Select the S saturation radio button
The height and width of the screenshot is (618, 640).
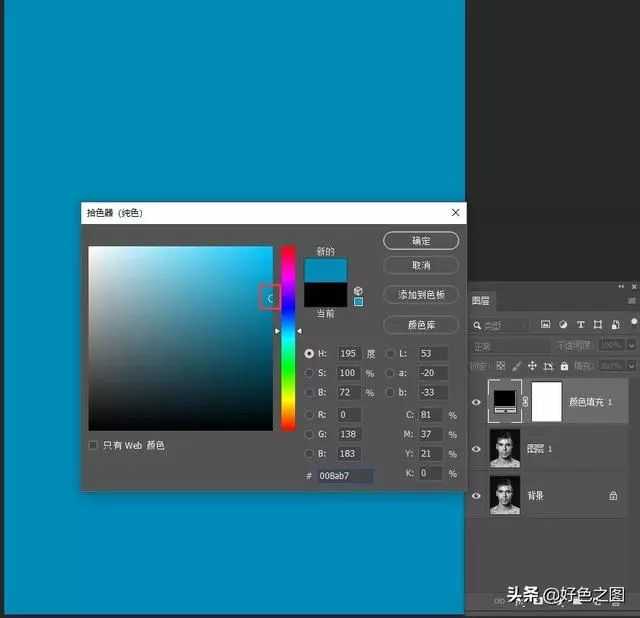pos(309,373)
